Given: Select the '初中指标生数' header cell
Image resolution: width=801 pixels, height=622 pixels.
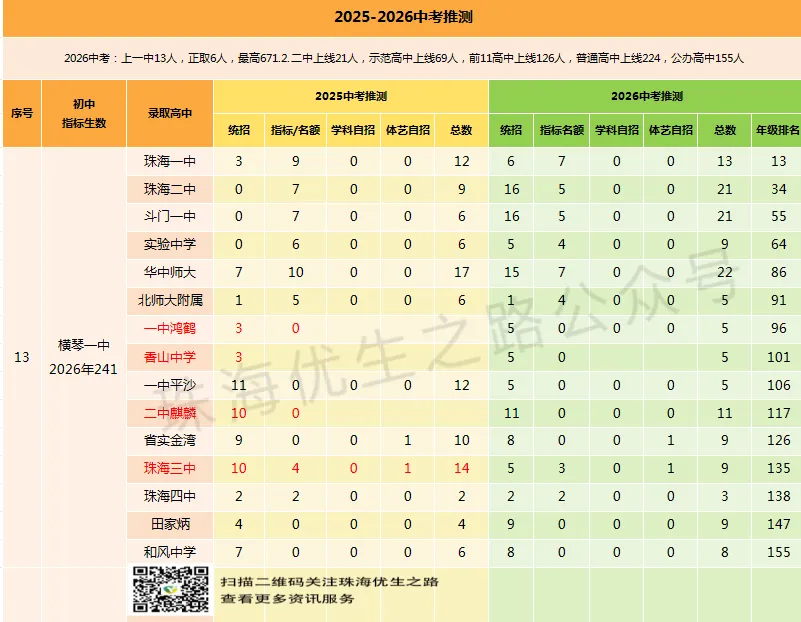Looking at the screenshot, I should pyautogui.click(x=84, y=113).
